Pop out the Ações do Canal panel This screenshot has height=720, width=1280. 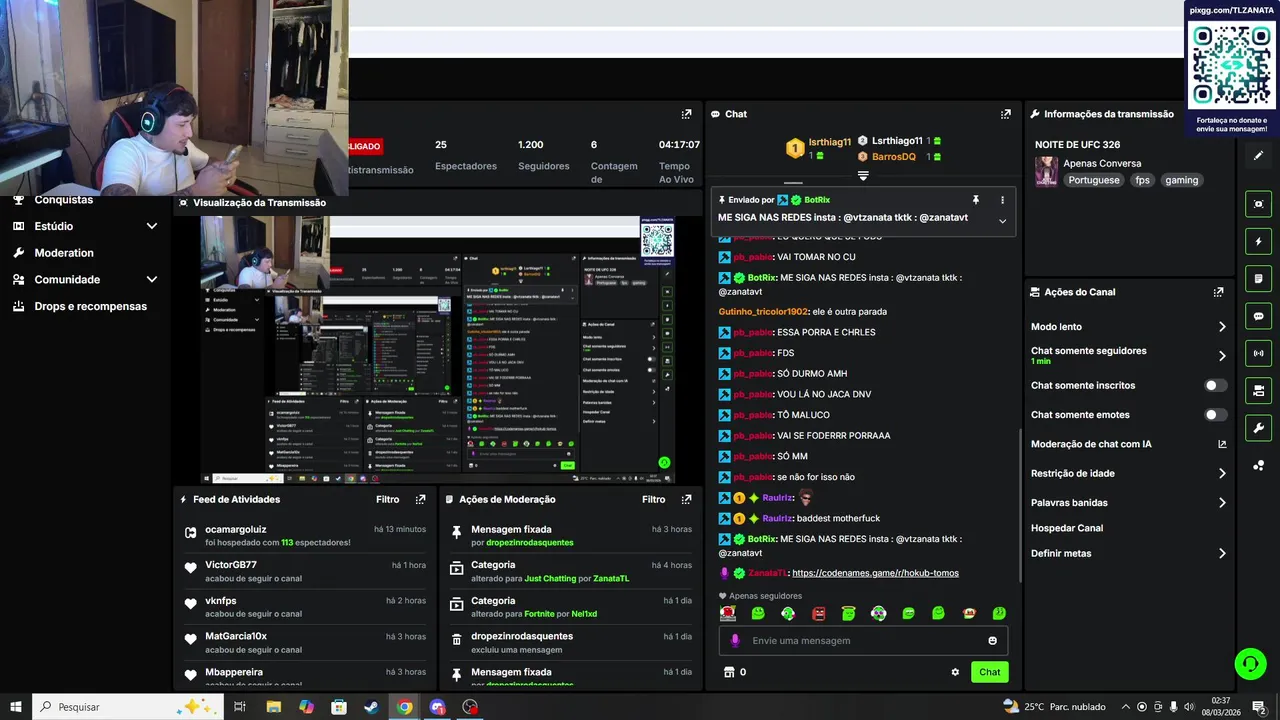click(x=1218, y=292)
